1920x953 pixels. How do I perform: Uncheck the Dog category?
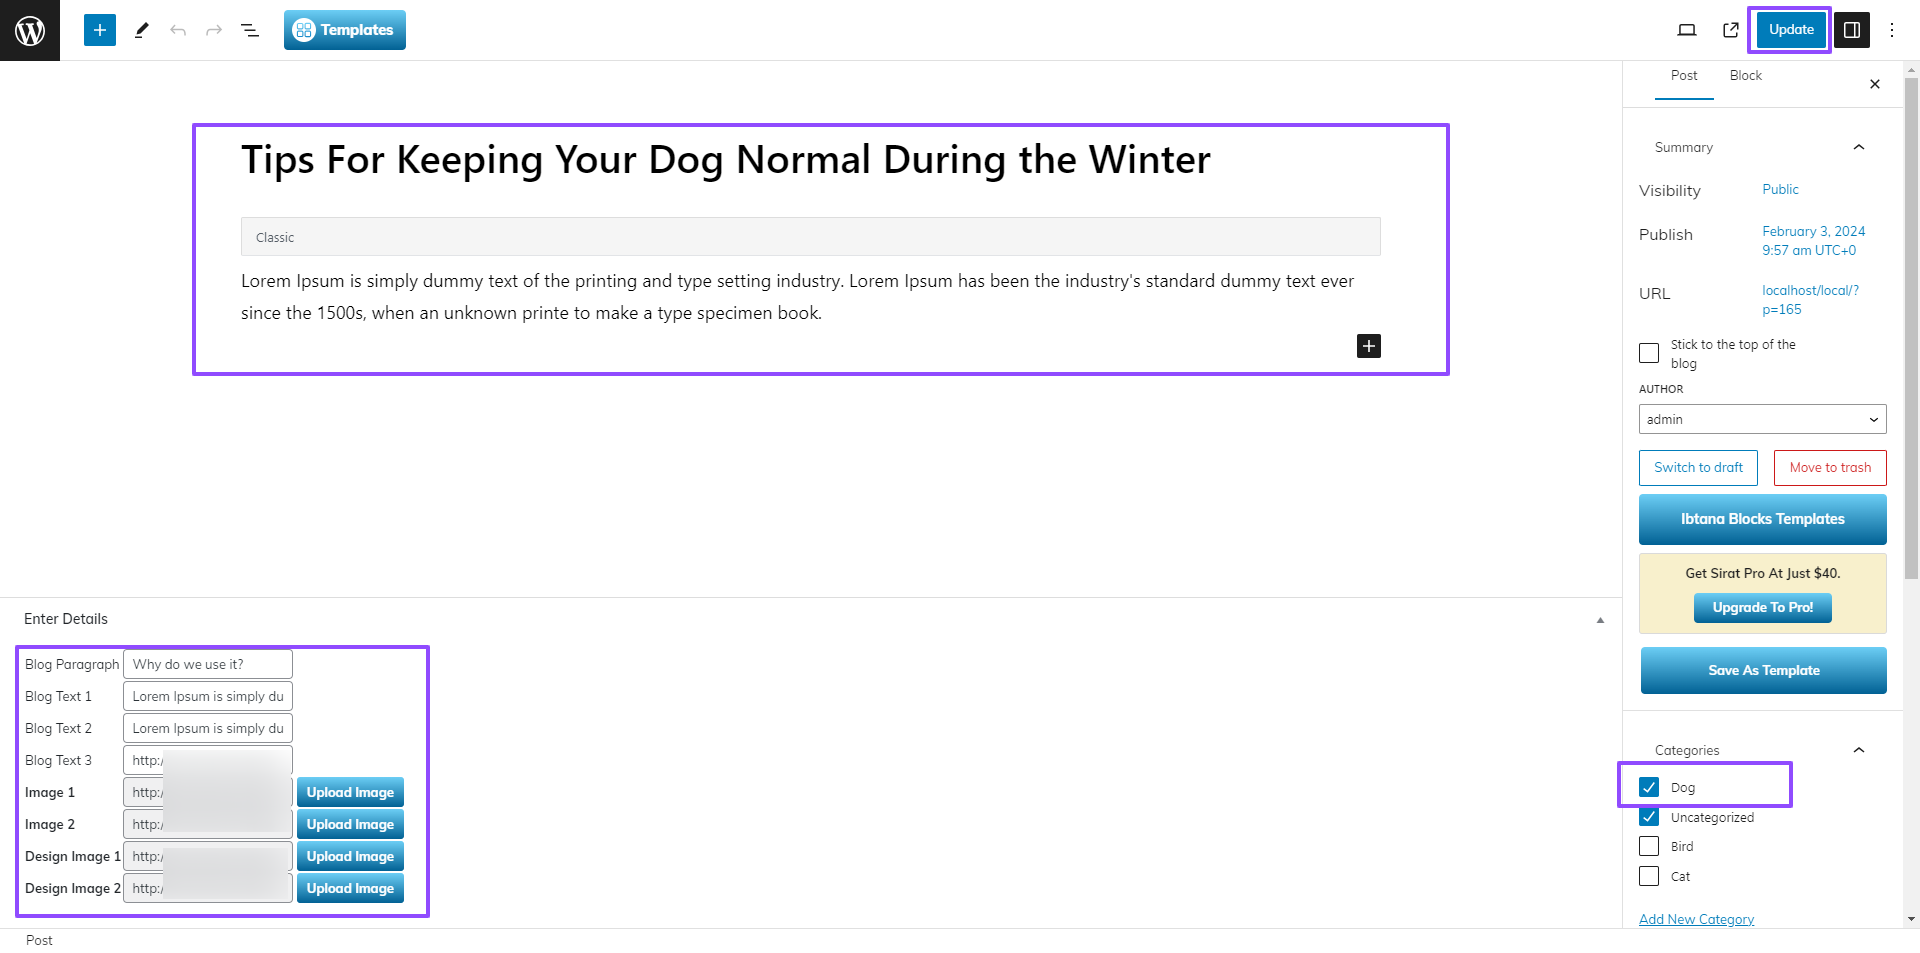pyautogui.click(x=1649, y=787)
